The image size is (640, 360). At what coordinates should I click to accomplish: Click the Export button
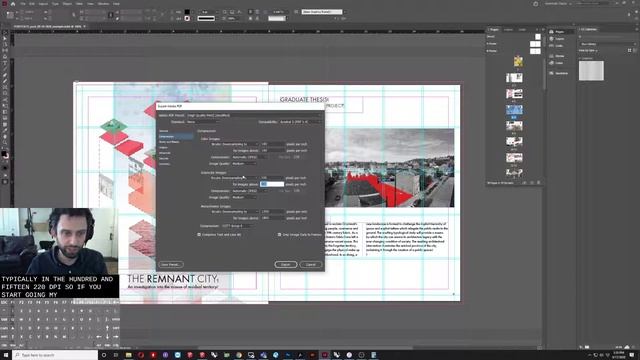(x=286, y=264)
